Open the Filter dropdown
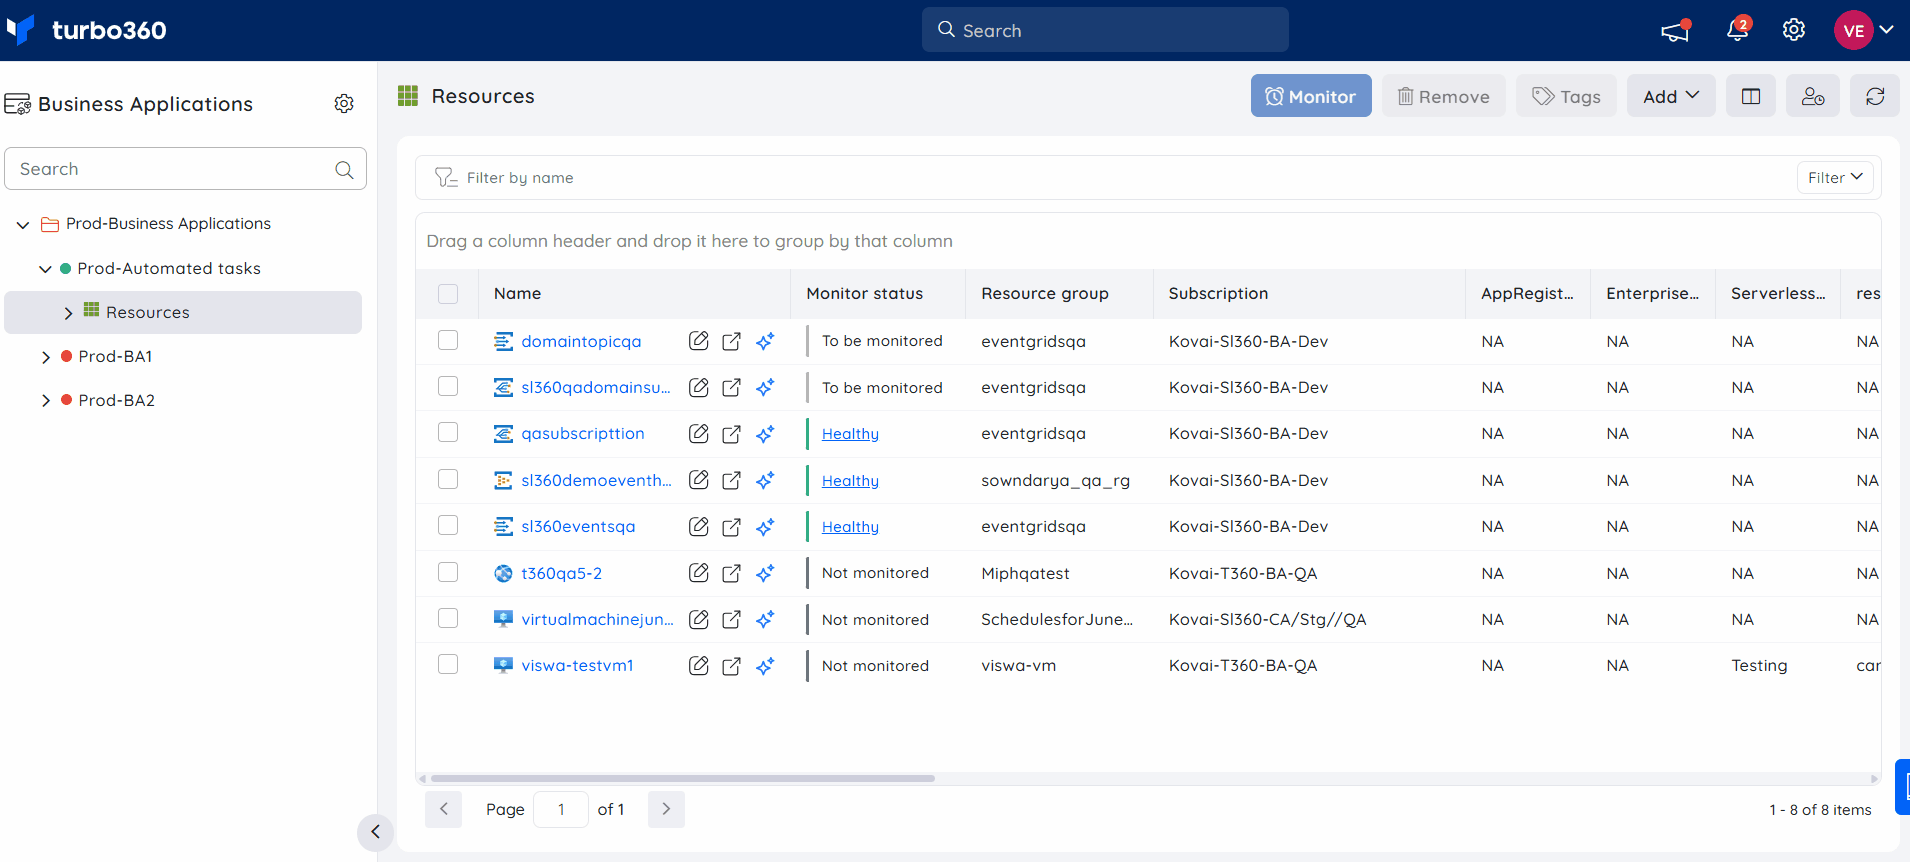The image size is (1910, 862). [x=1835, y=177]
